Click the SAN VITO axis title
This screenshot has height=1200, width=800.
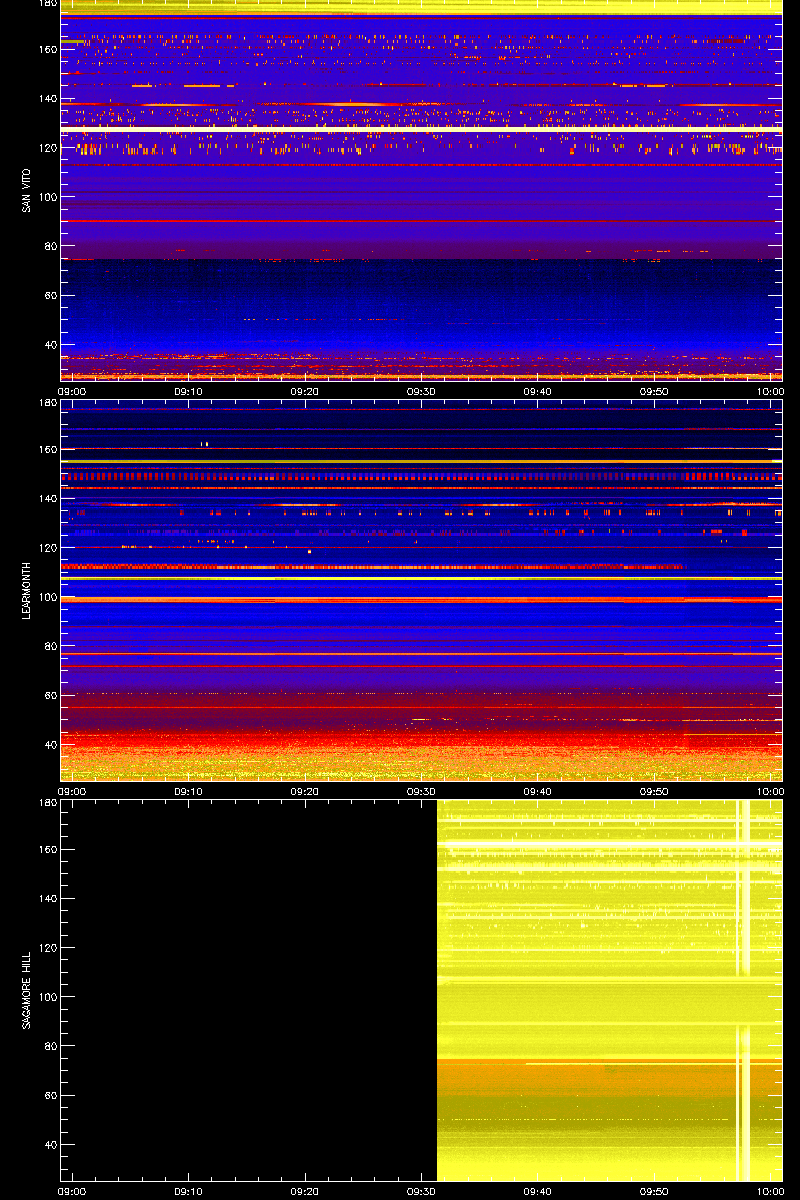pyautogui.click(x=27, y=190)
